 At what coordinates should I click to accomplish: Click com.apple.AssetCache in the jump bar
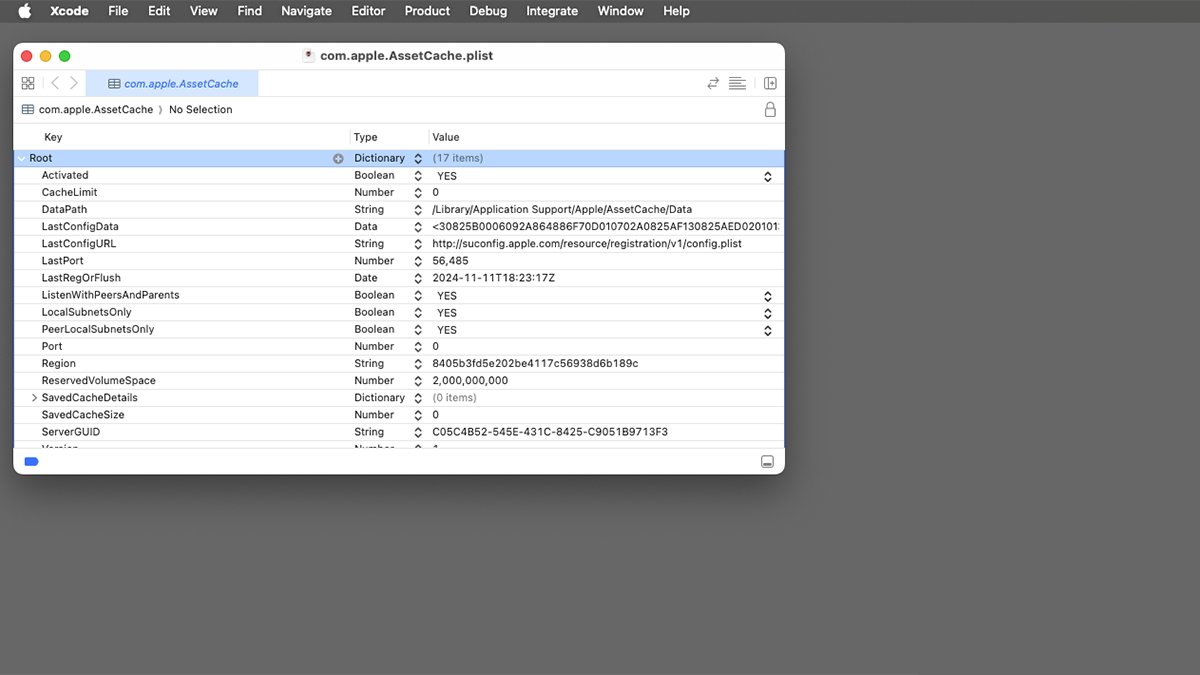tap(96, 110)
